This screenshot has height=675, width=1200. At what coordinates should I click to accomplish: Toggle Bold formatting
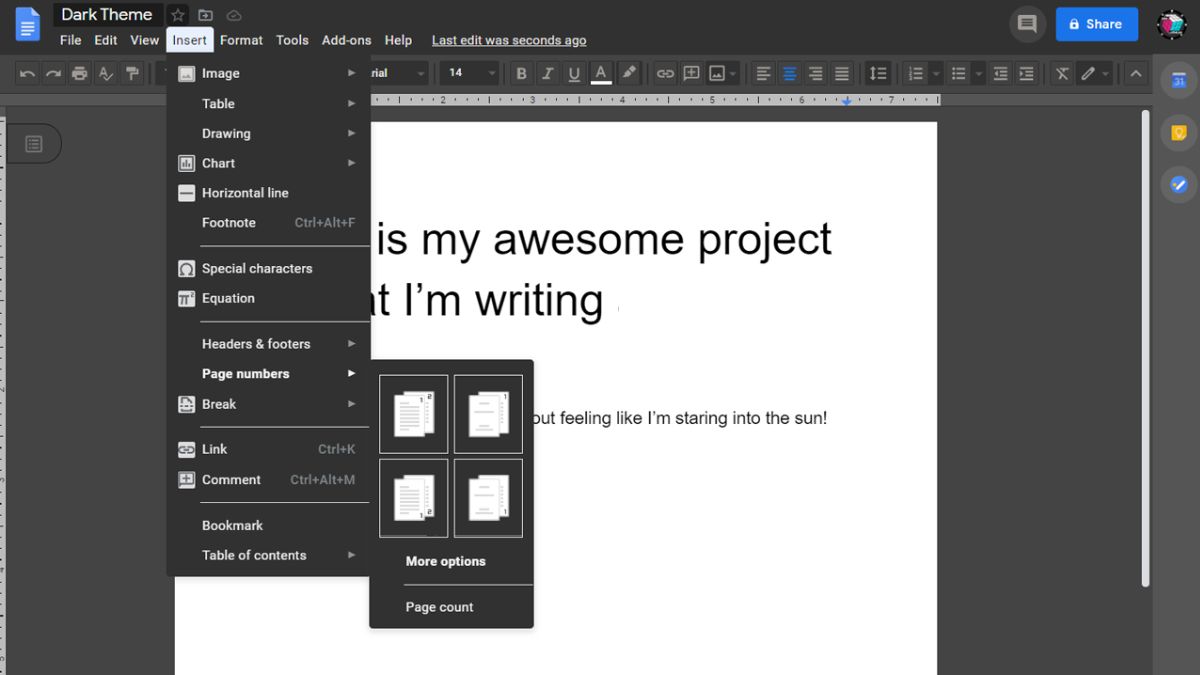pos(521,73)
